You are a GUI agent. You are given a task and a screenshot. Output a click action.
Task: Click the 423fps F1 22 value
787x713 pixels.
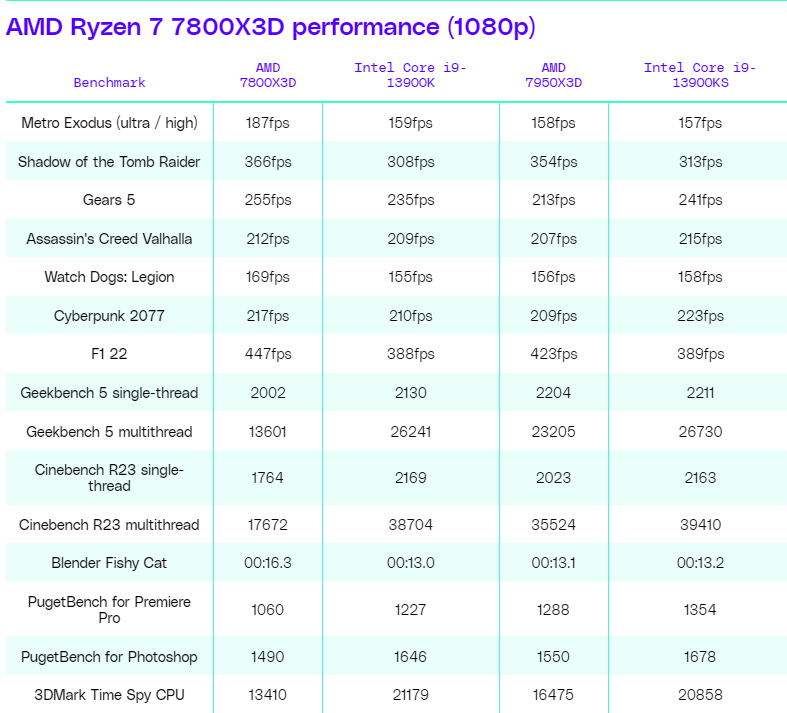coord(554,354)
